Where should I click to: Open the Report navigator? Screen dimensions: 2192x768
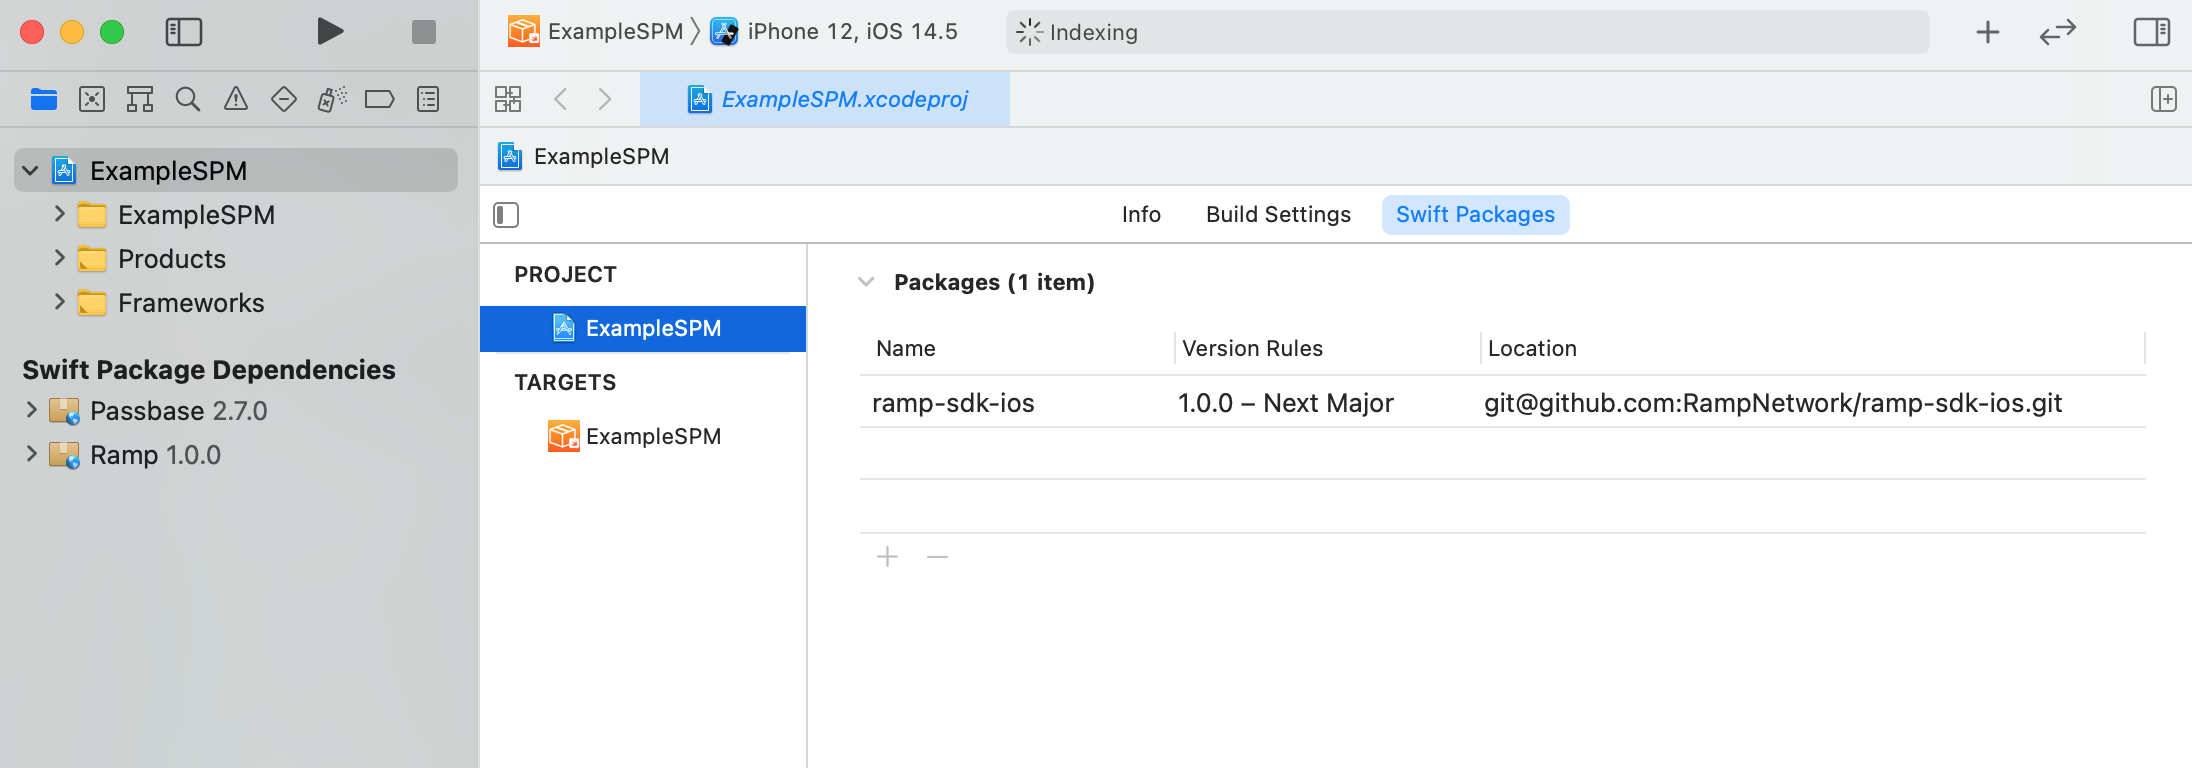point(428,99)
